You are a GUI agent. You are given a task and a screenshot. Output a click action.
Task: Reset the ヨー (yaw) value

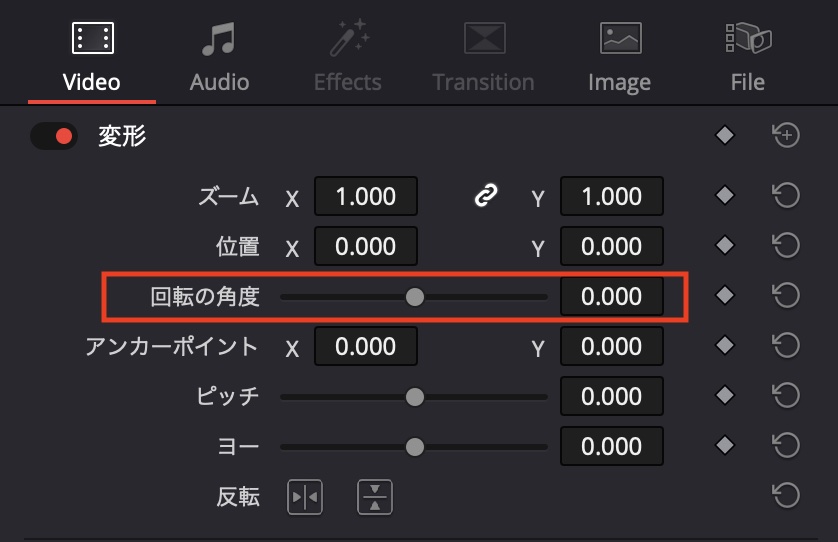pos(787,446)
